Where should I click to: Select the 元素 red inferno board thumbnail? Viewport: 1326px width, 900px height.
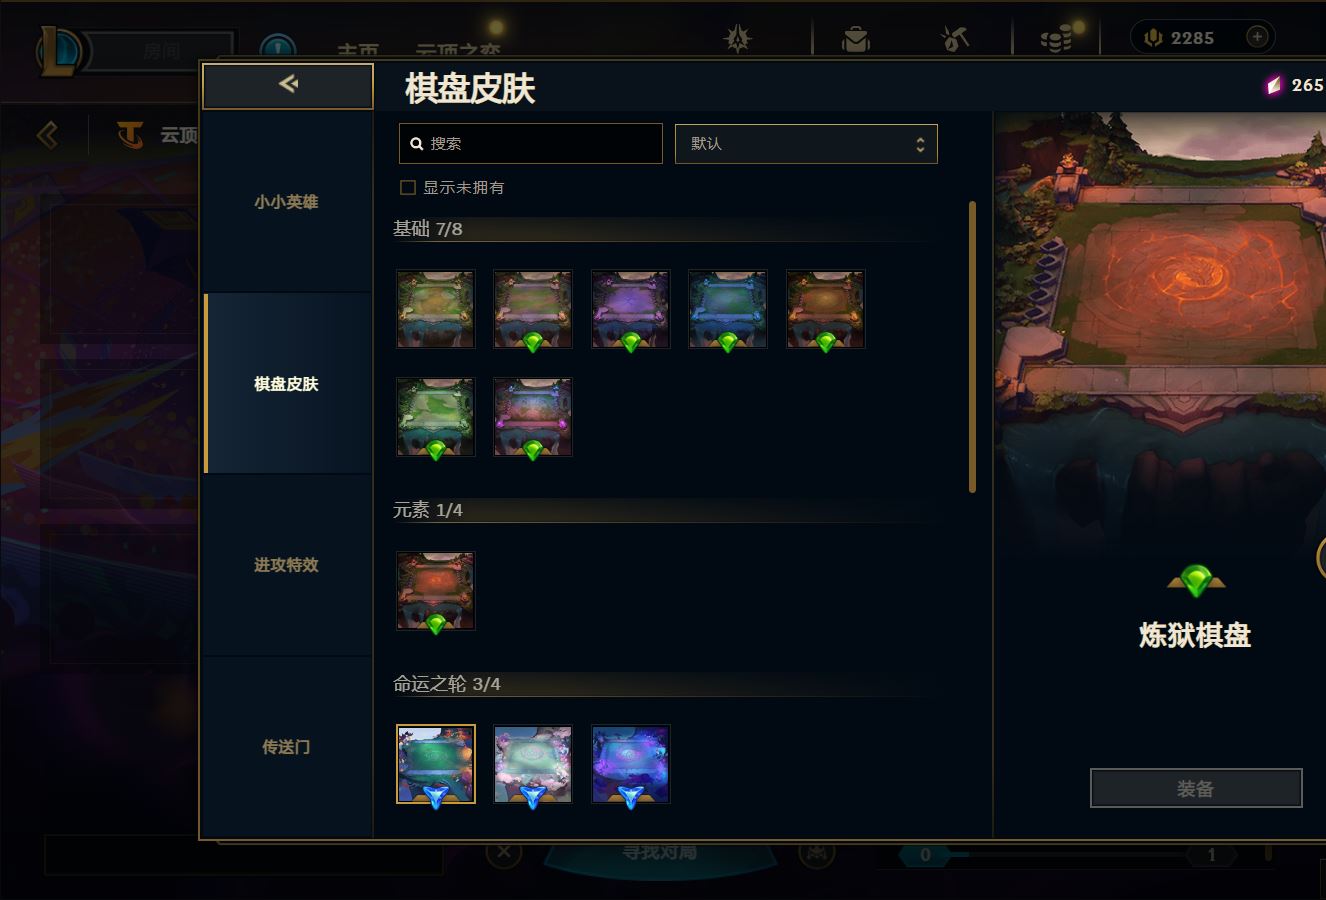coord(436,591)
